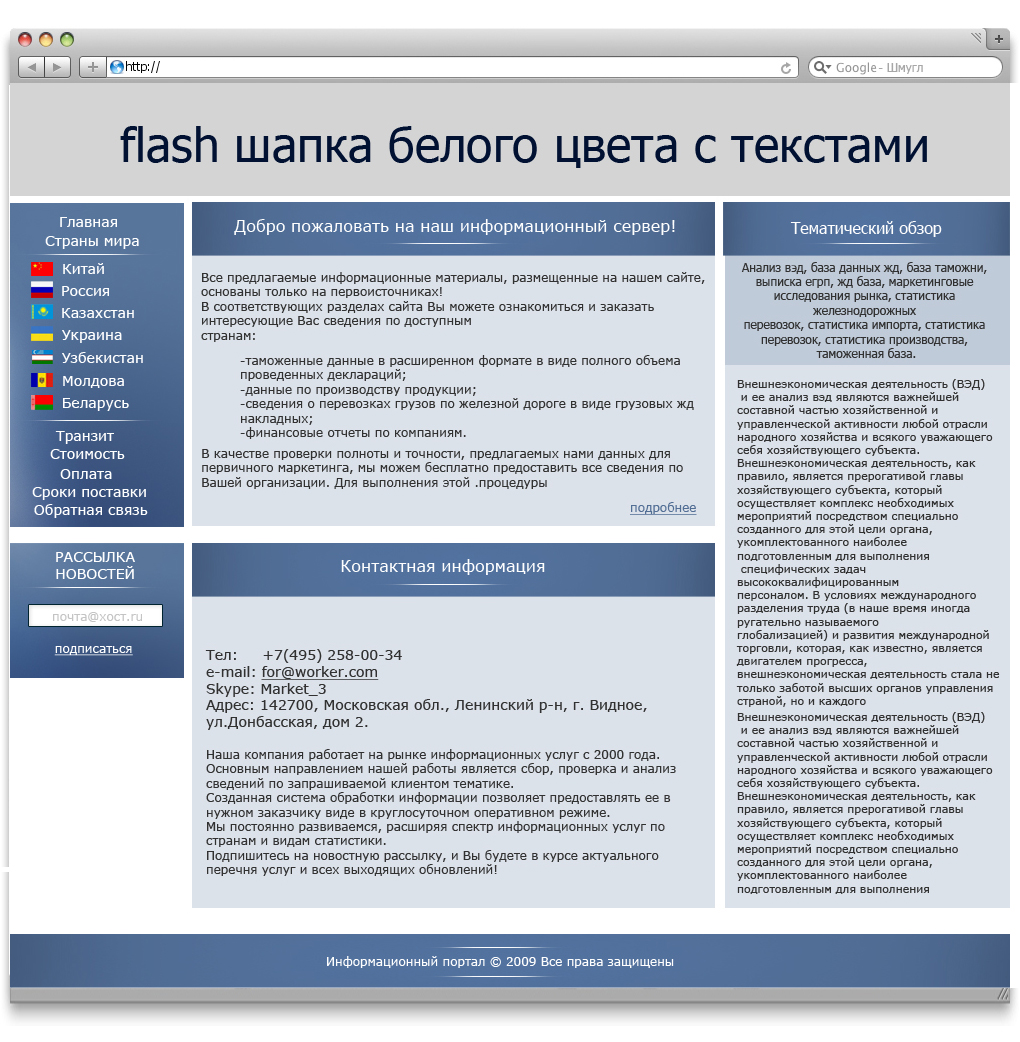
Task: Click the window resize grip corner
Action: tap(1003, 993)
